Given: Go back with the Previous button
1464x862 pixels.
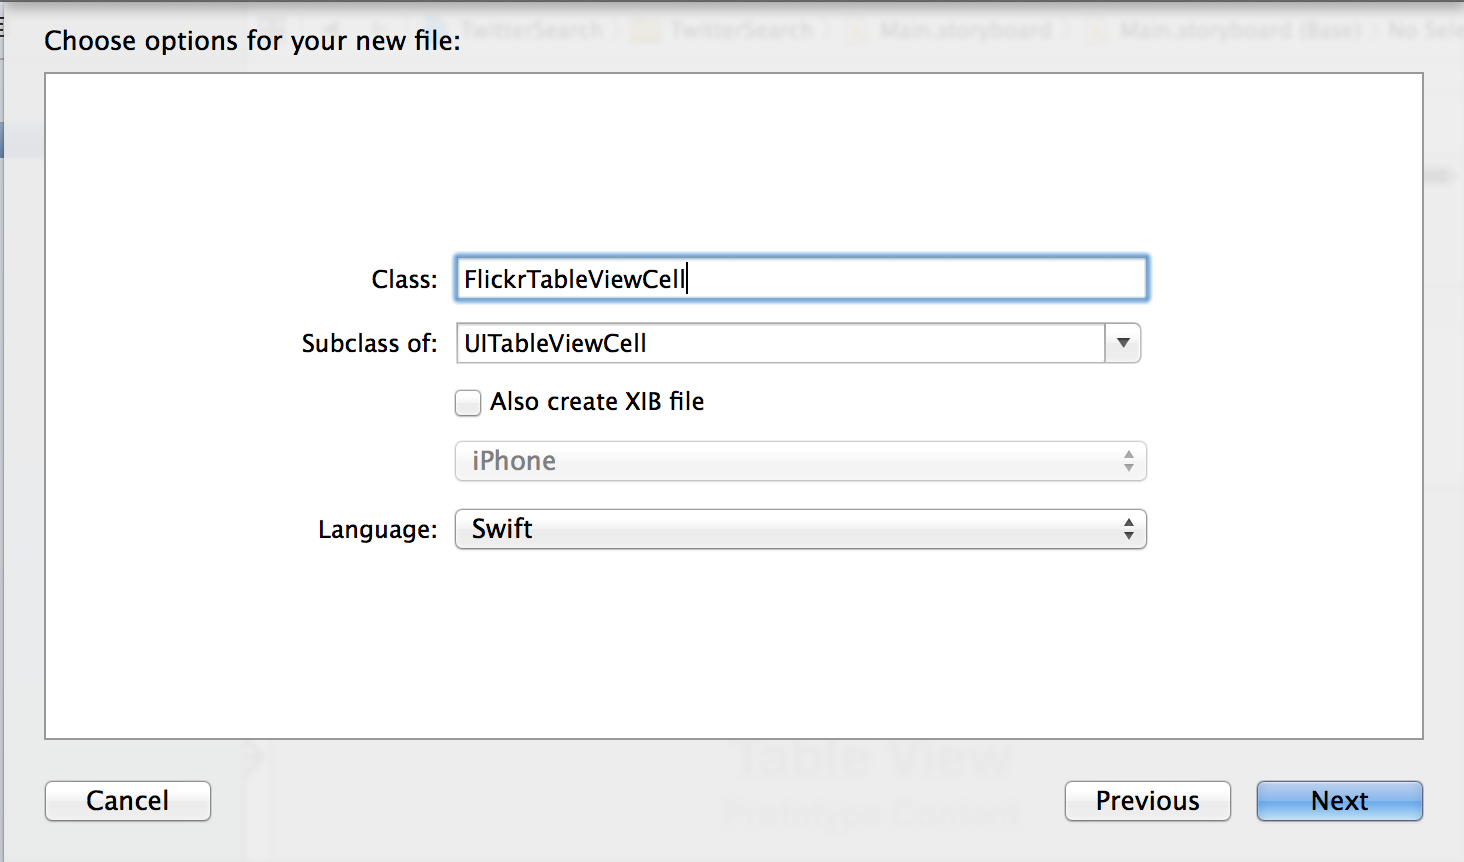Looking at the screenshot, I should [x=1147, y=801].
